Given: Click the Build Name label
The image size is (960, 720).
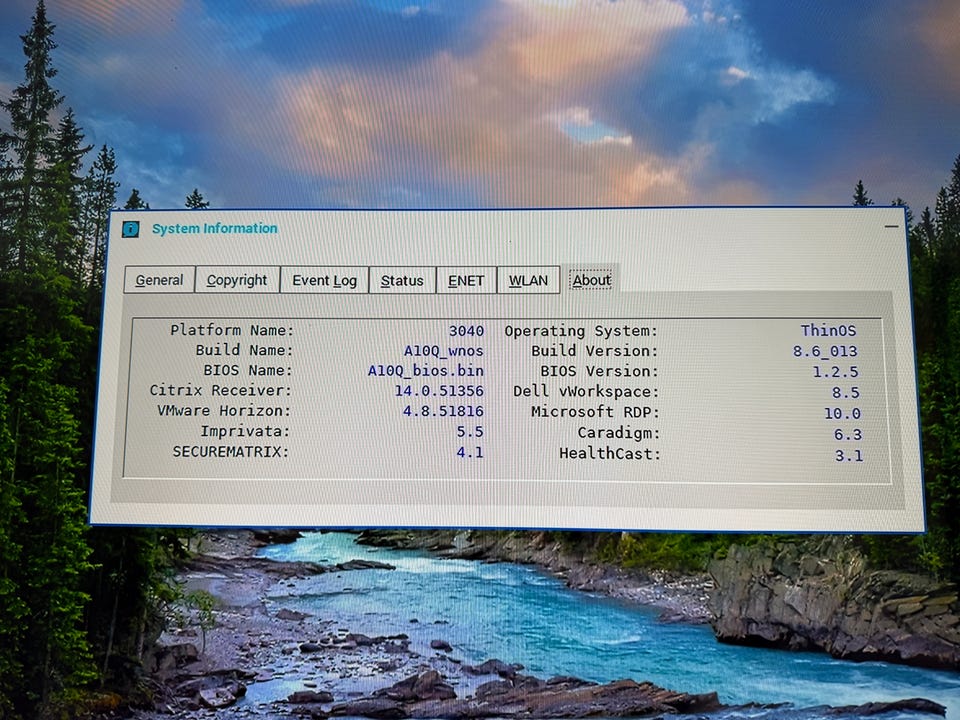Looking at the screenshot, I should pyautogui.click(x=244, y=350).
